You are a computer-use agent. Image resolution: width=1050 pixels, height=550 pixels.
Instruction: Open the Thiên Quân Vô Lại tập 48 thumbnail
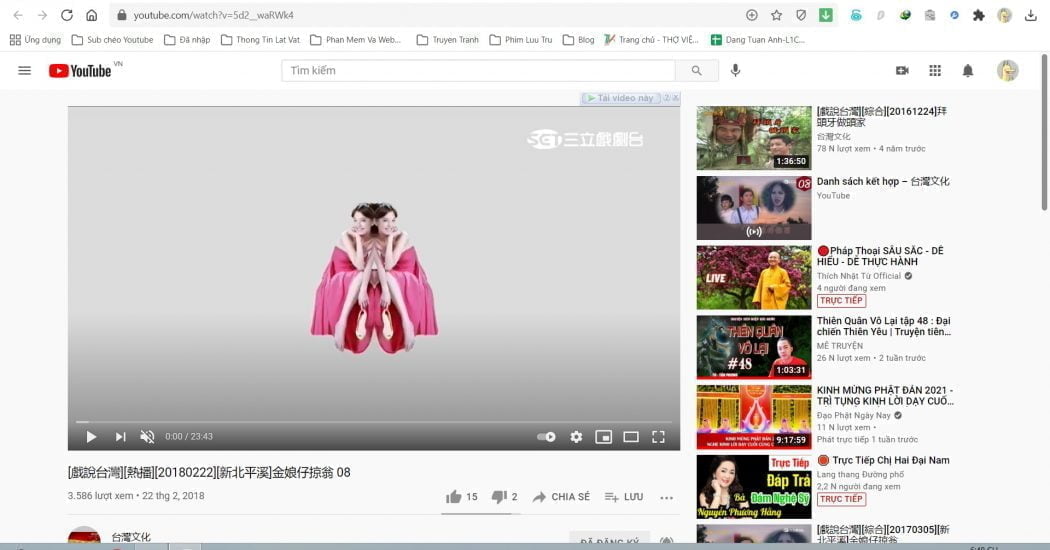click(753, 347)
